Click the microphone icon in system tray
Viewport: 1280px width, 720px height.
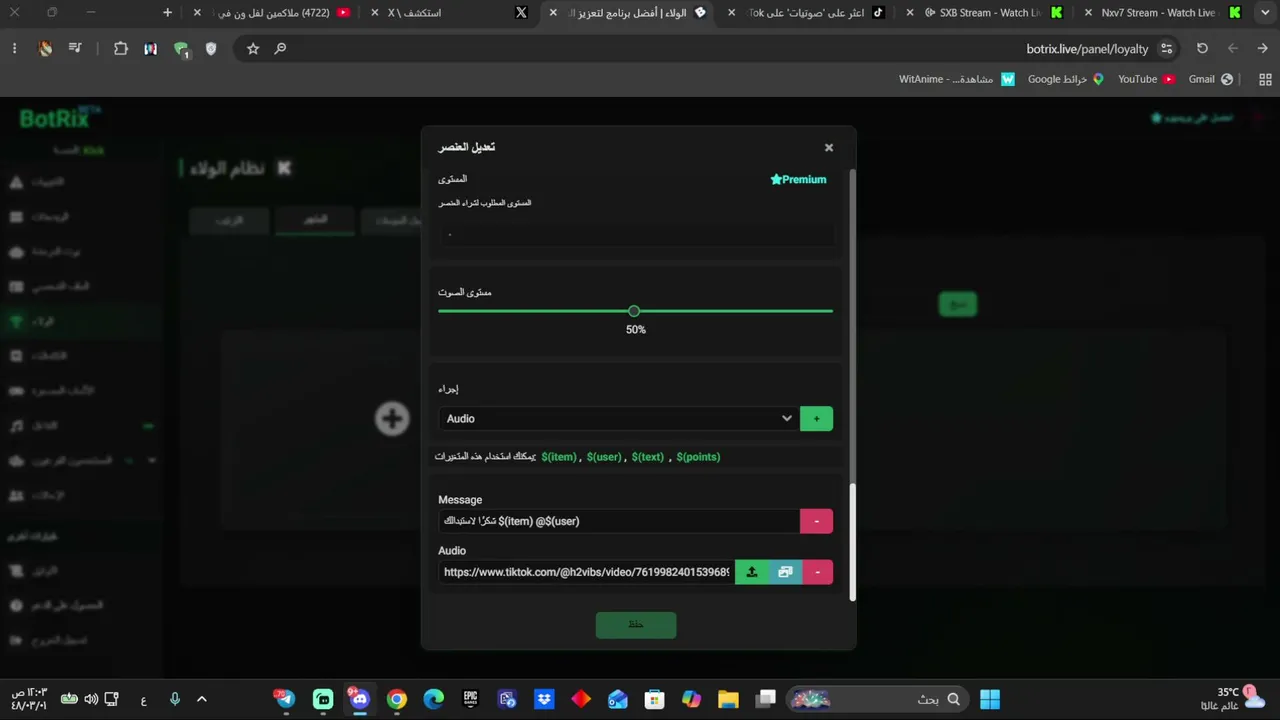174,699
